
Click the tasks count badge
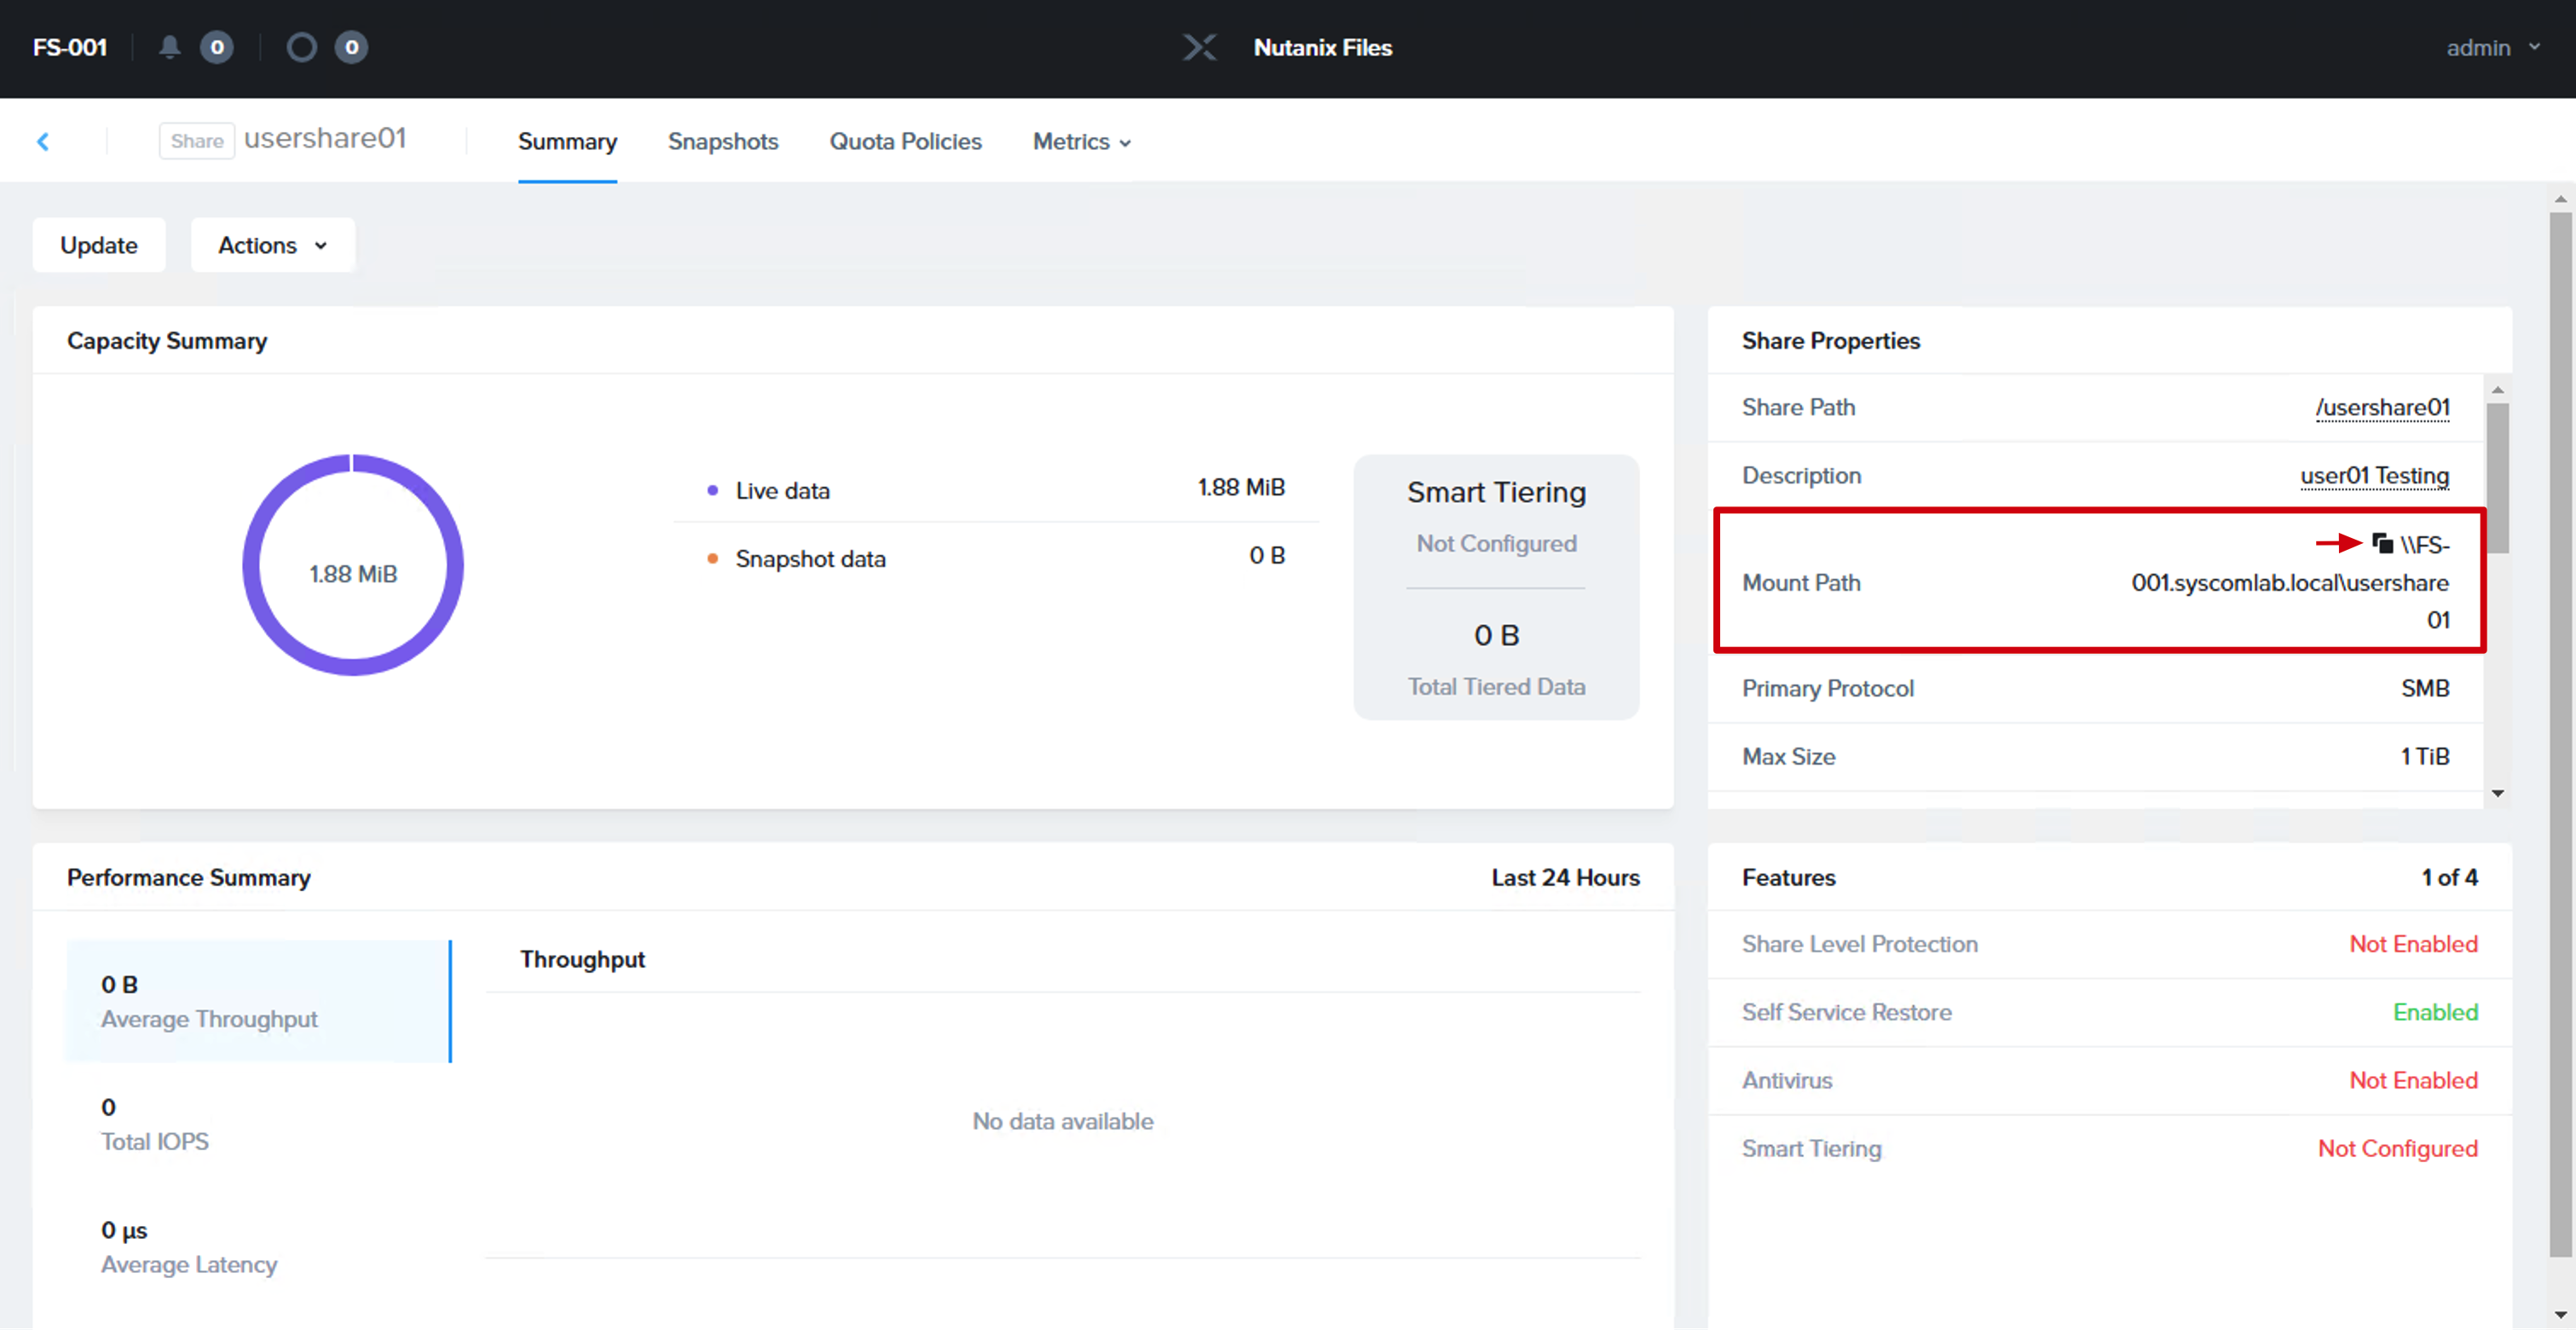point(351,47)
